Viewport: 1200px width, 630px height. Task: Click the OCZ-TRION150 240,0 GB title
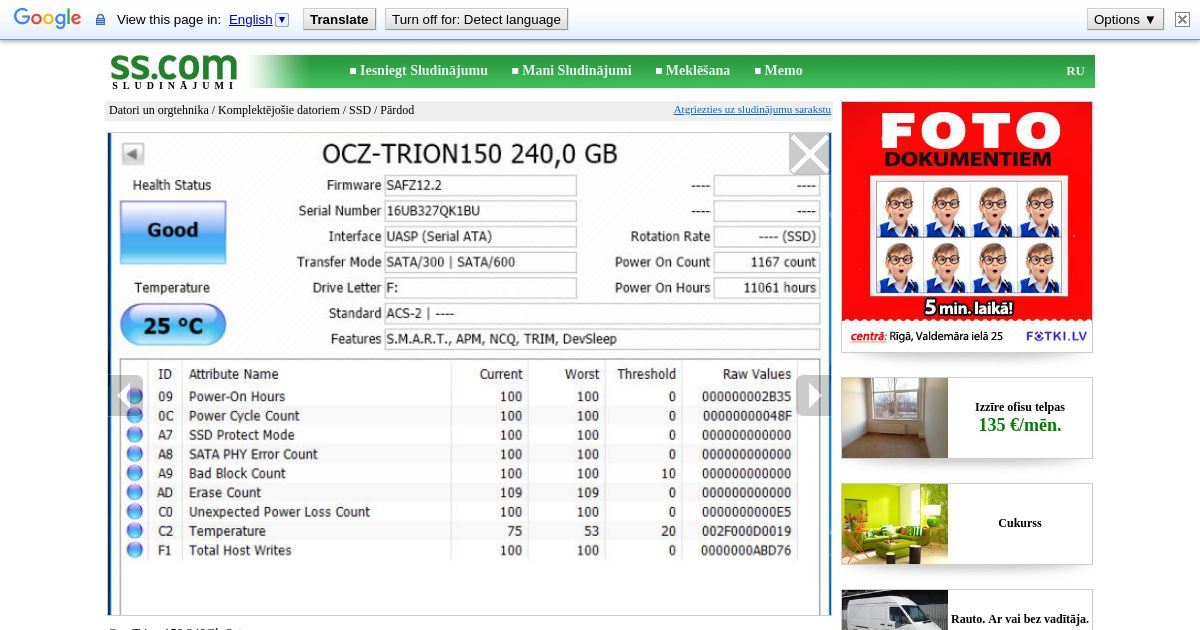tap(469, 154)
